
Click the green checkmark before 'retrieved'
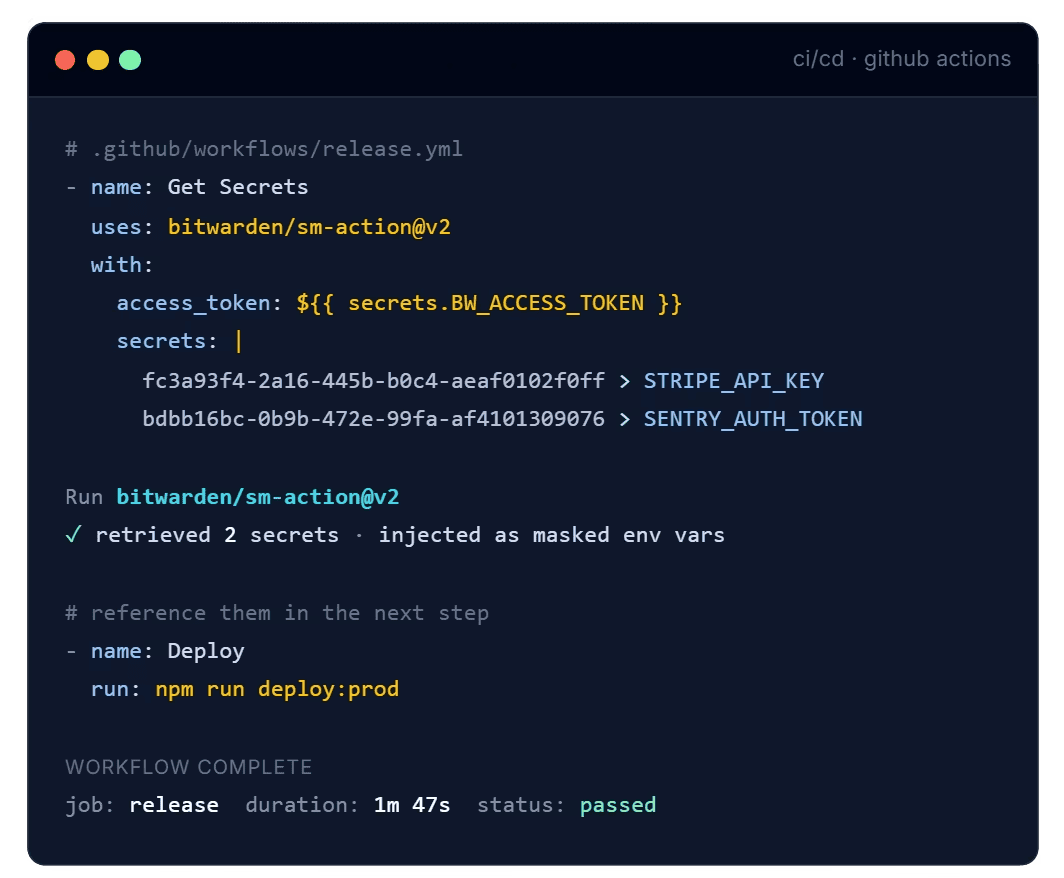[73, 535]
